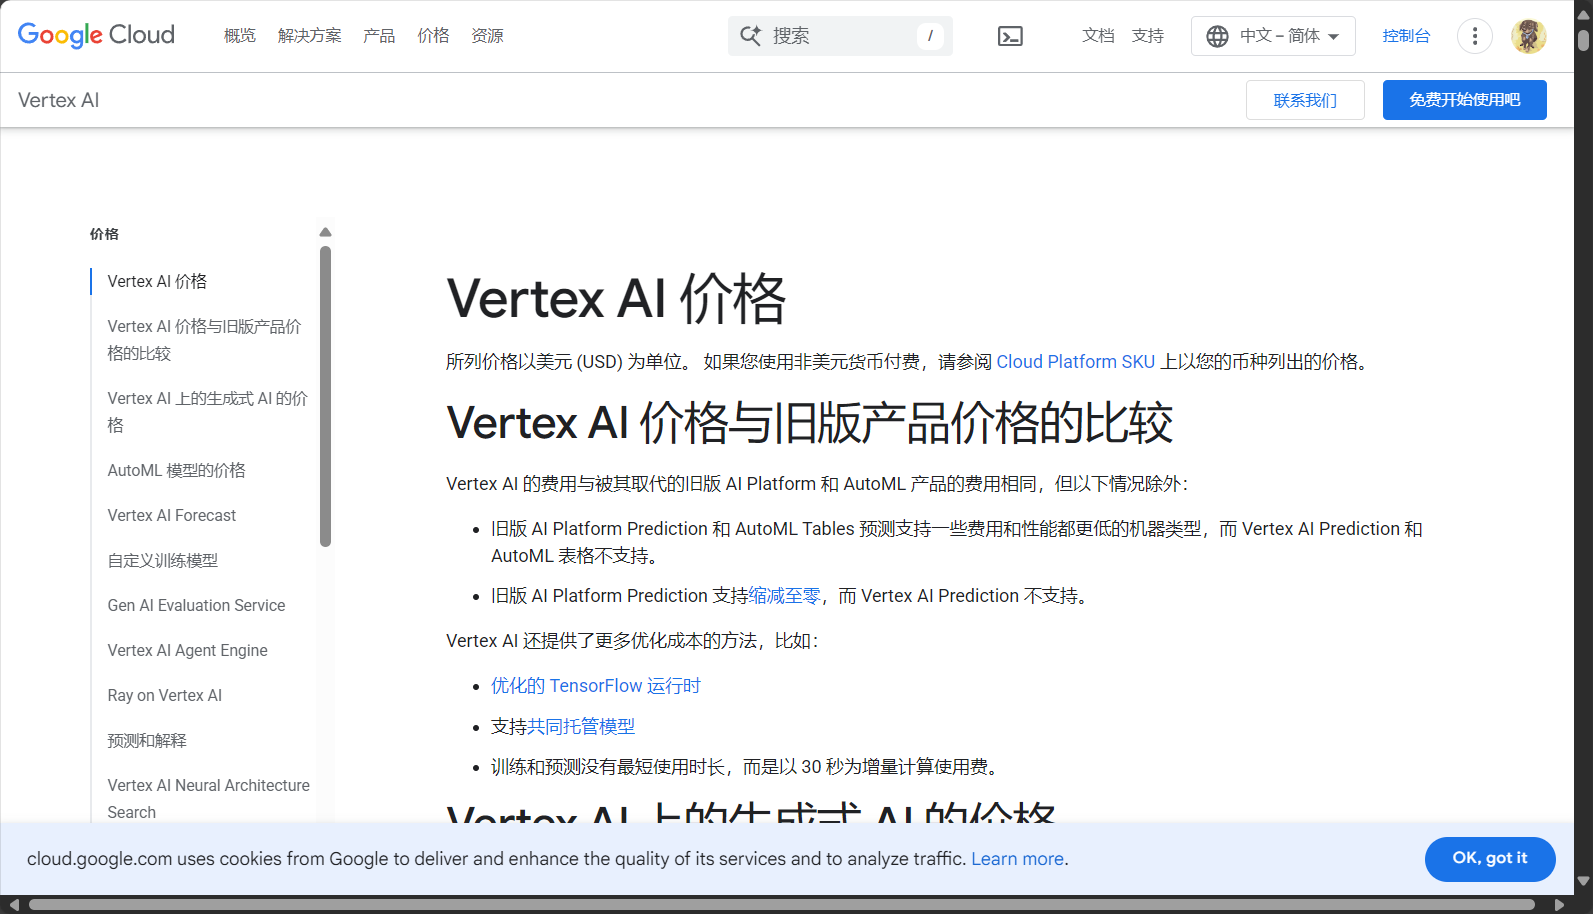Viewport: 1593px width, 914px height.
Task: Click the horizontal scrollbar left arrow
Action: [13, 905]
